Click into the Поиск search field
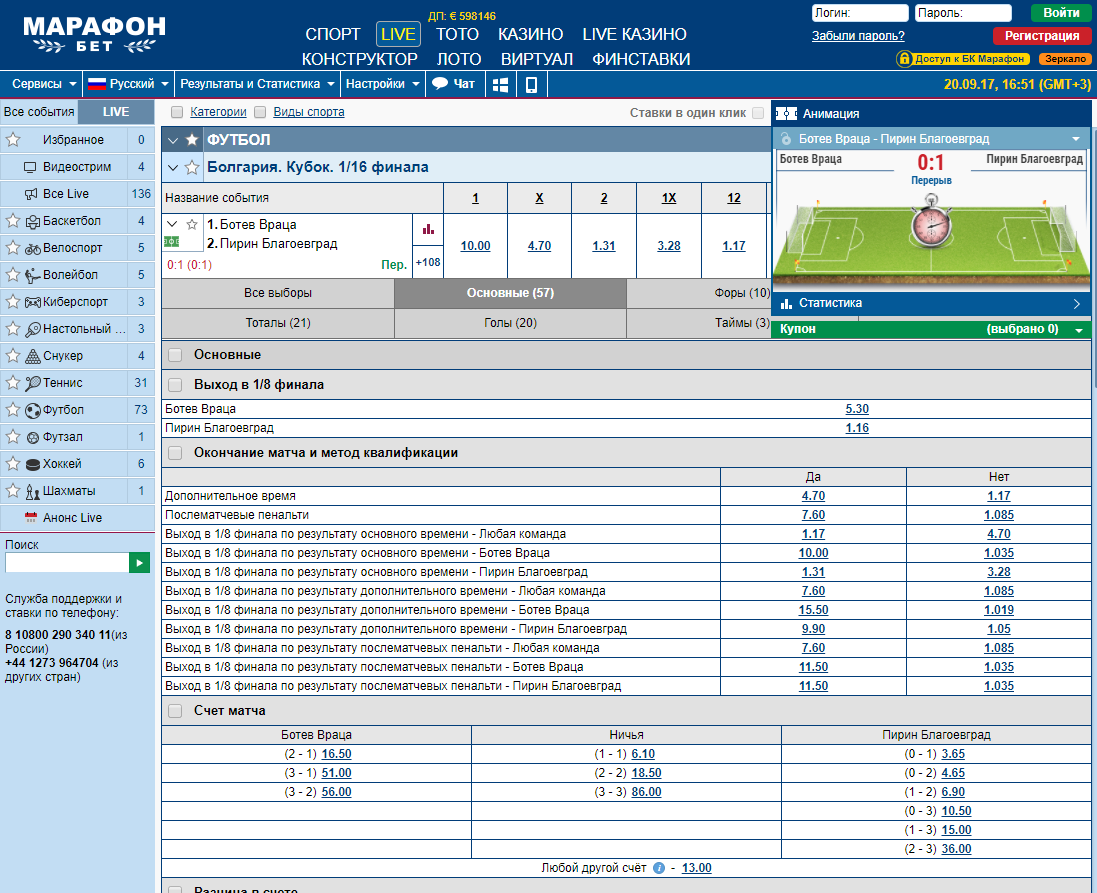1097x893 pixels. [67, 563]
